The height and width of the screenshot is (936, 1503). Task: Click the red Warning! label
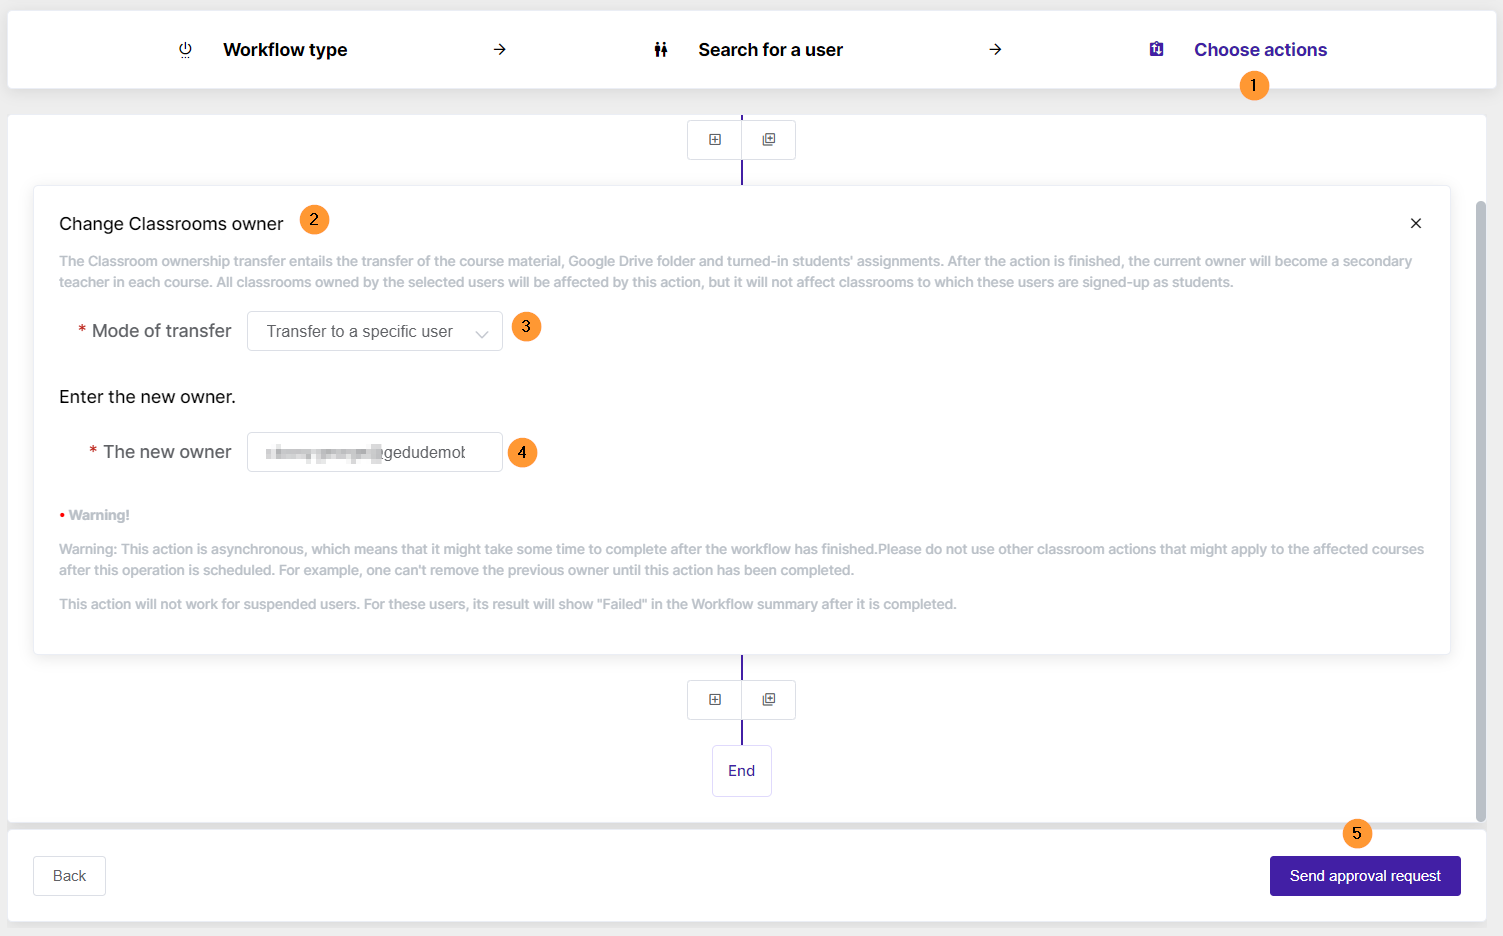click(x=99, y=515)
